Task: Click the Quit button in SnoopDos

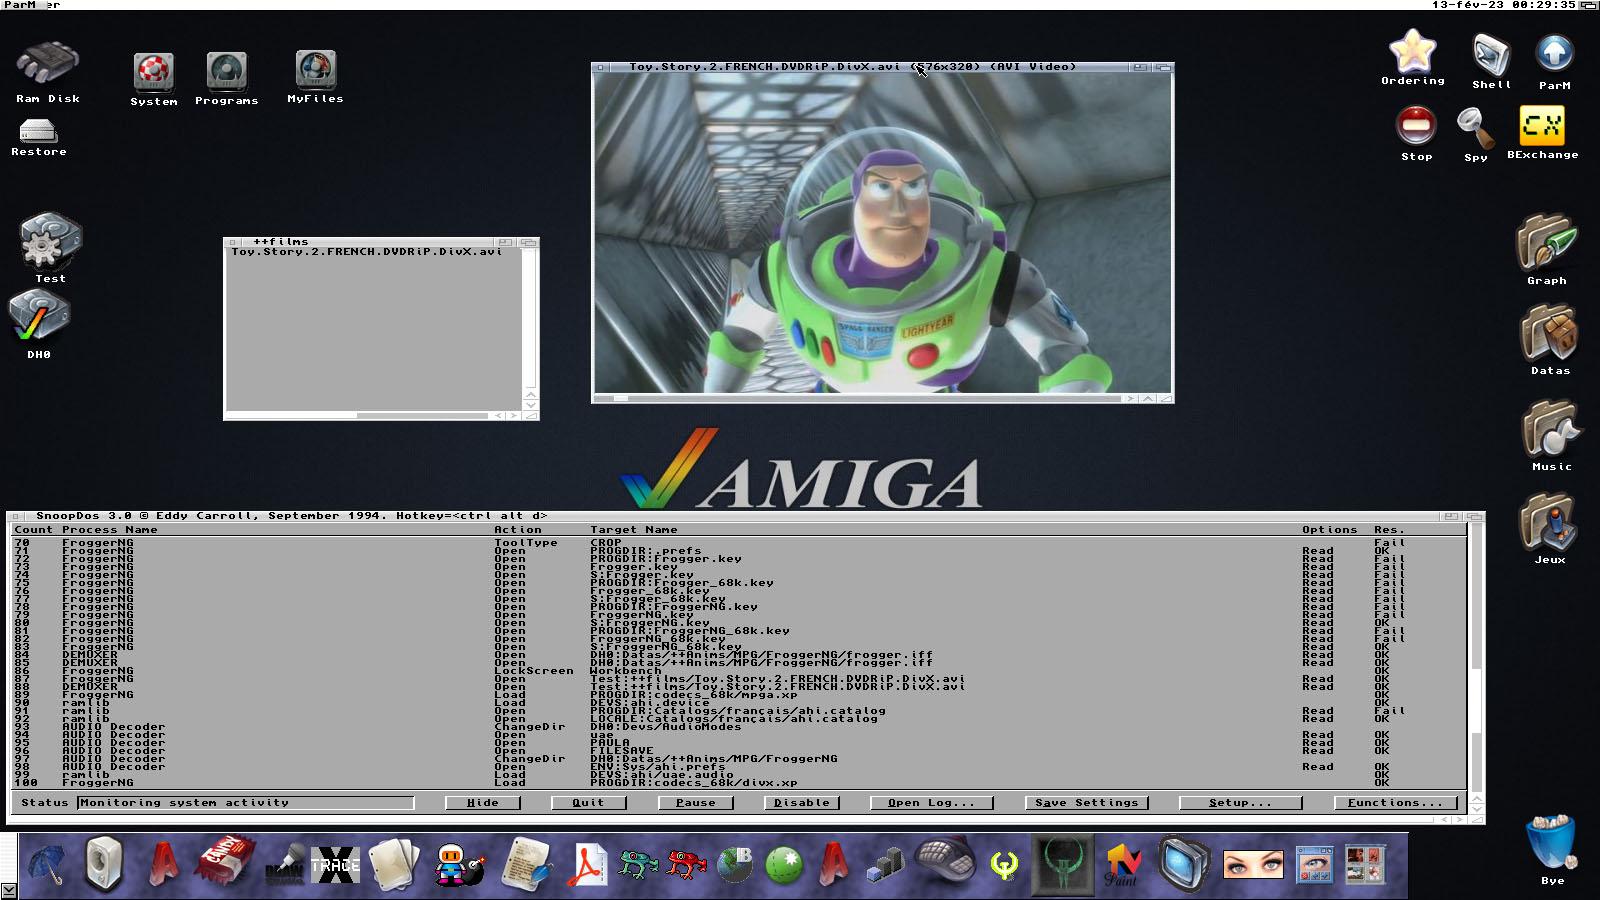Action: click(x=588, y=802)
